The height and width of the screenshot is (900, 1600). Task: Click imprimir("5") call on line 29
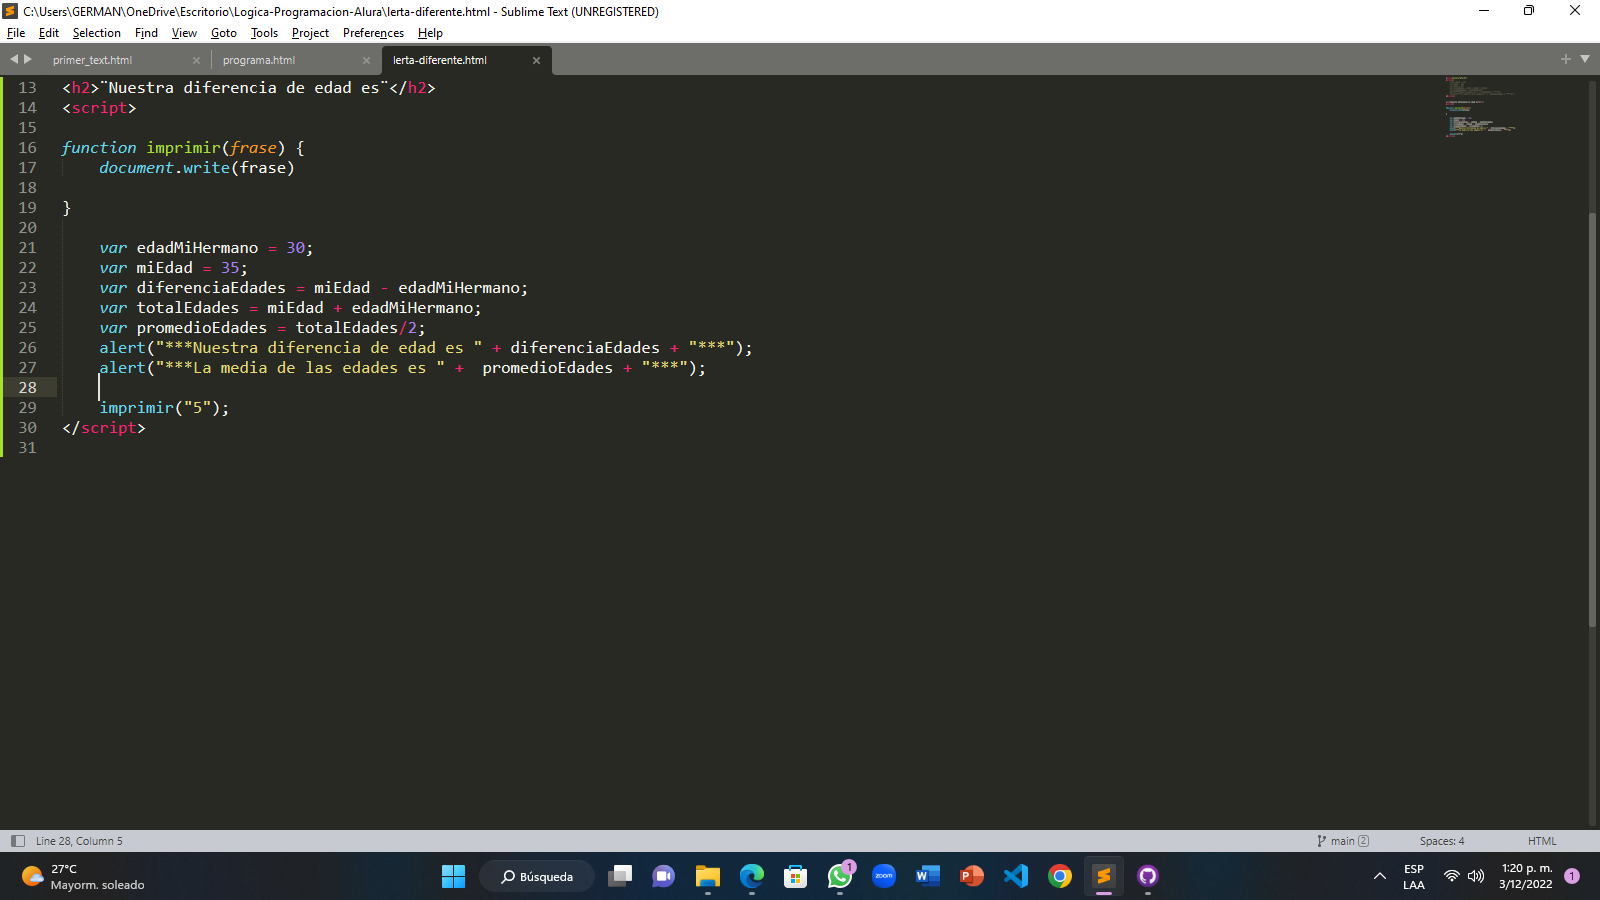pos(164,408)
